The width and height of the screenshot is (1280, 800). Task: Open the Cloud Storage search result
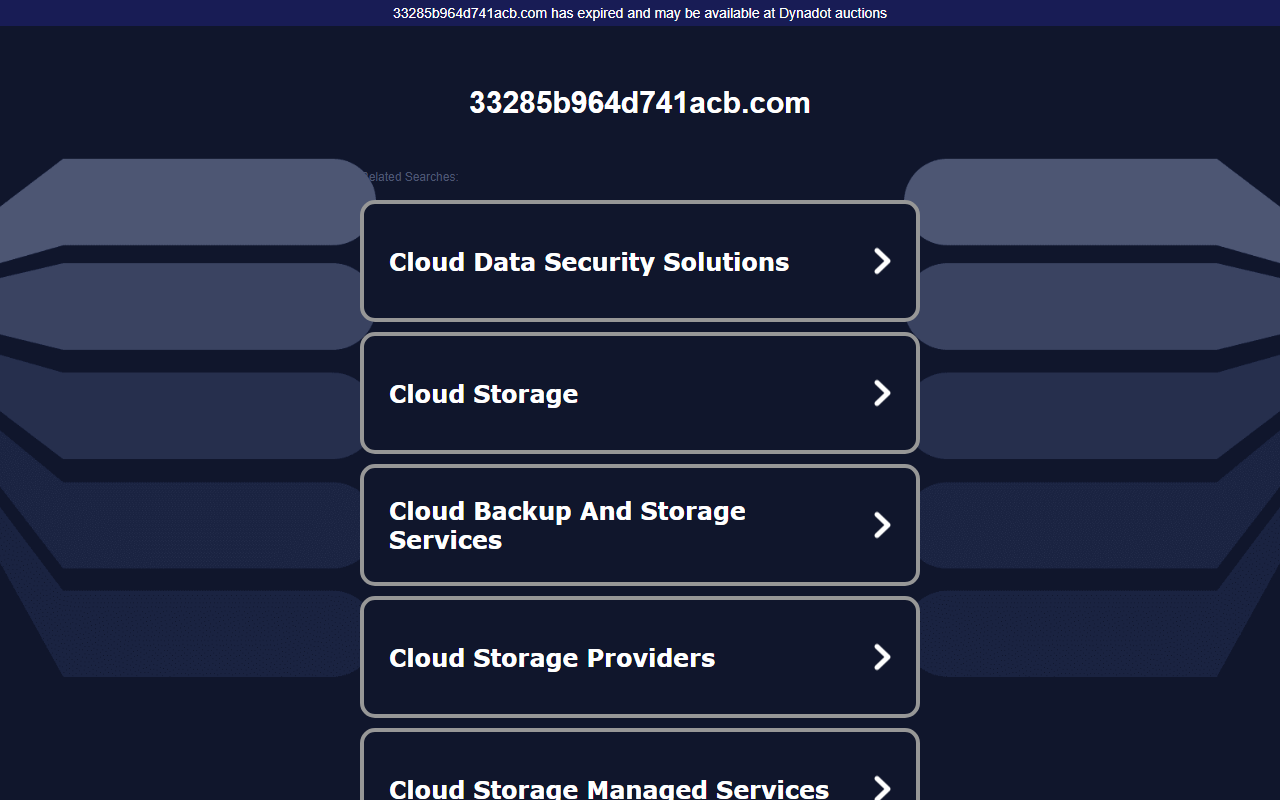pyautogui.click(x=640, y=393)
